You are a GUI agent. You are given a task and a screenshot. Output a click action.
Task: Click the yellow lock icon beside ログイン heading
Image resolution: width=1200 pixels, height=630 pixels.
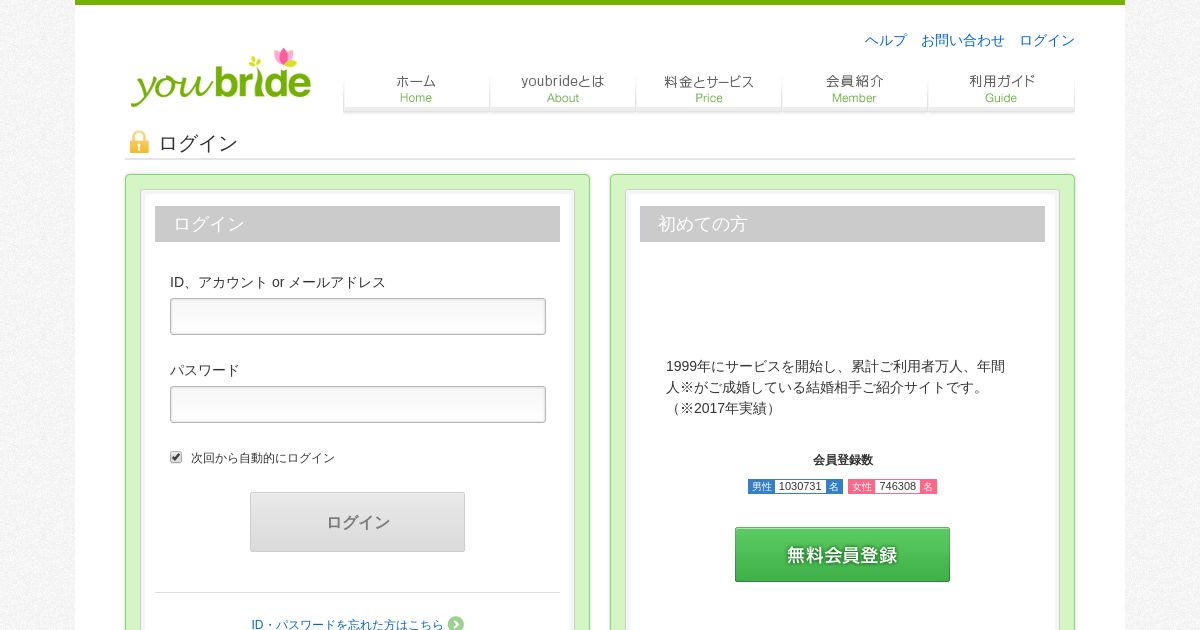coord(139,142)
